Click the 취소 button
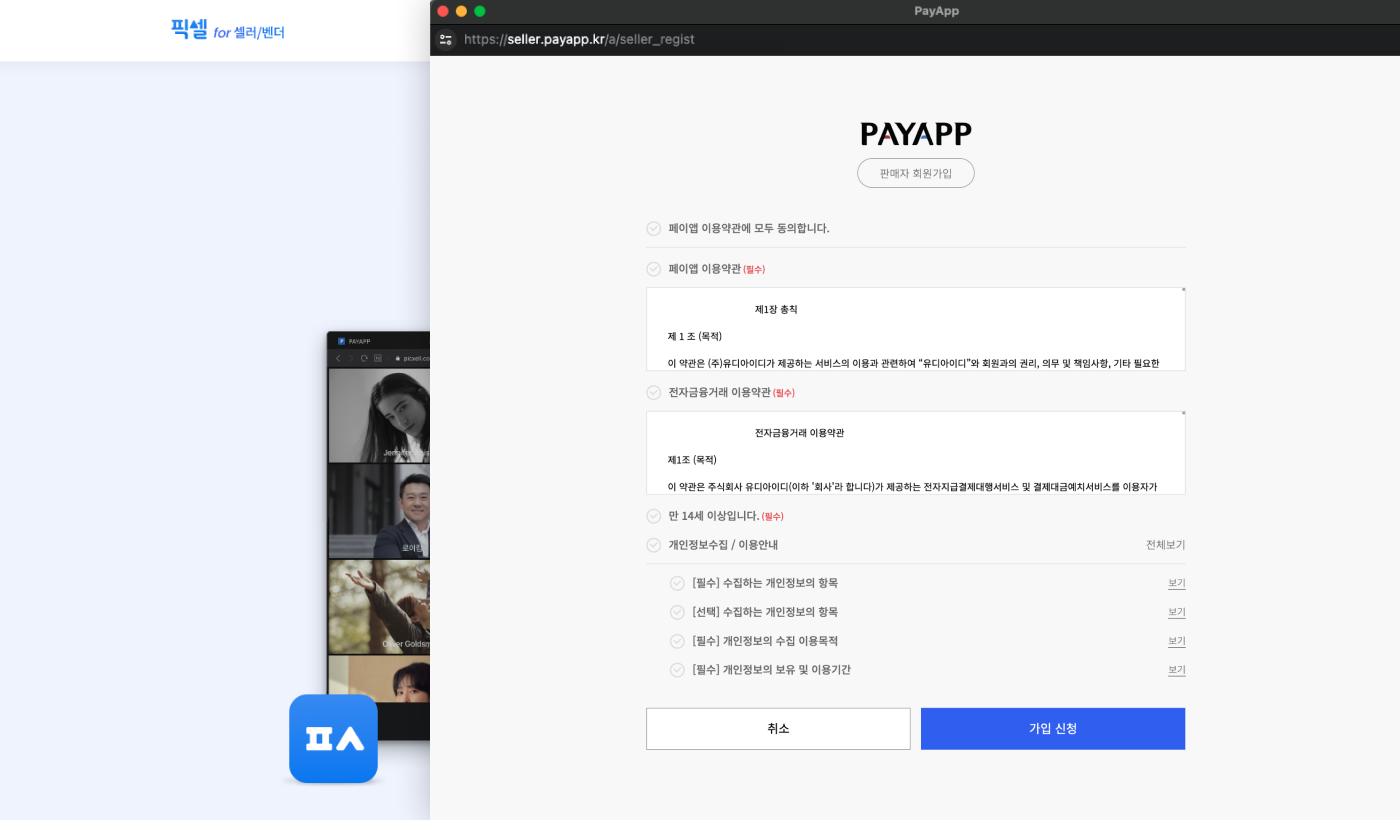 778,729
